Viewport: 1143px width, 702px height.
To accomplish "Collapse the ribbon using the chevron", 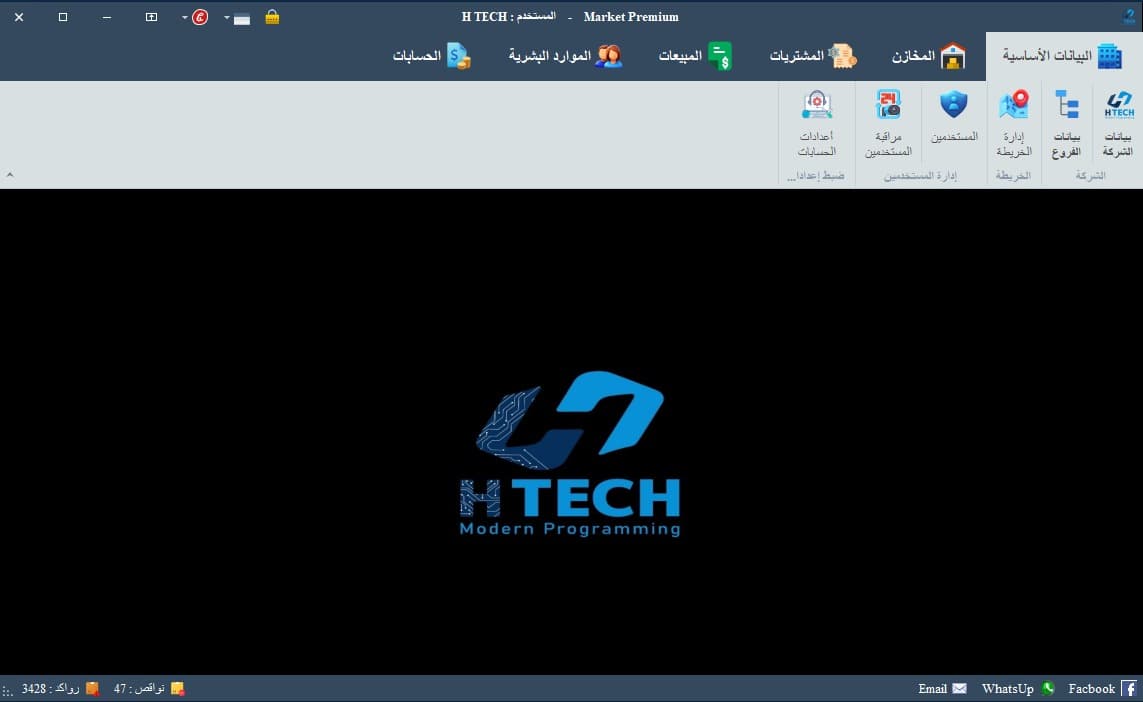I will (x=9, y=175).
